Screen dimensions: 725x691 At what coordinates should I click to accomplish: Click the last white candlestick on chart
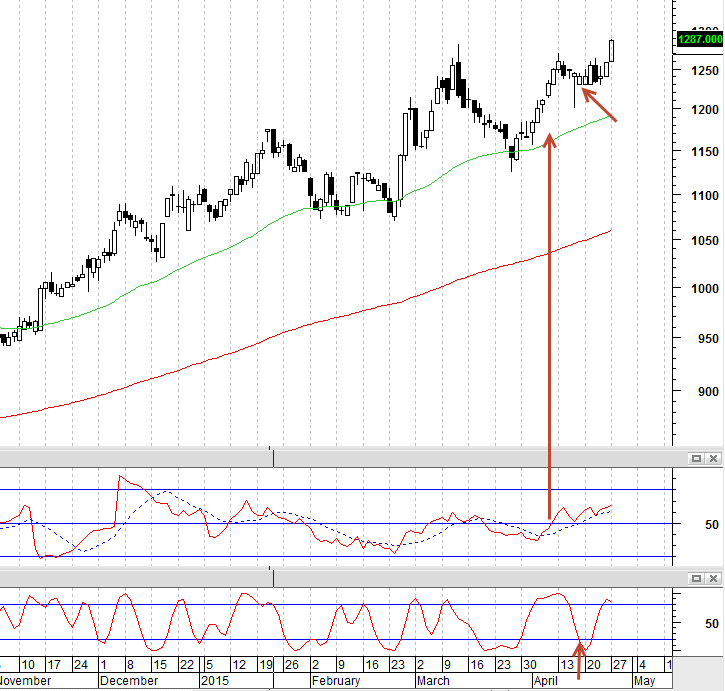pos(612,50)
